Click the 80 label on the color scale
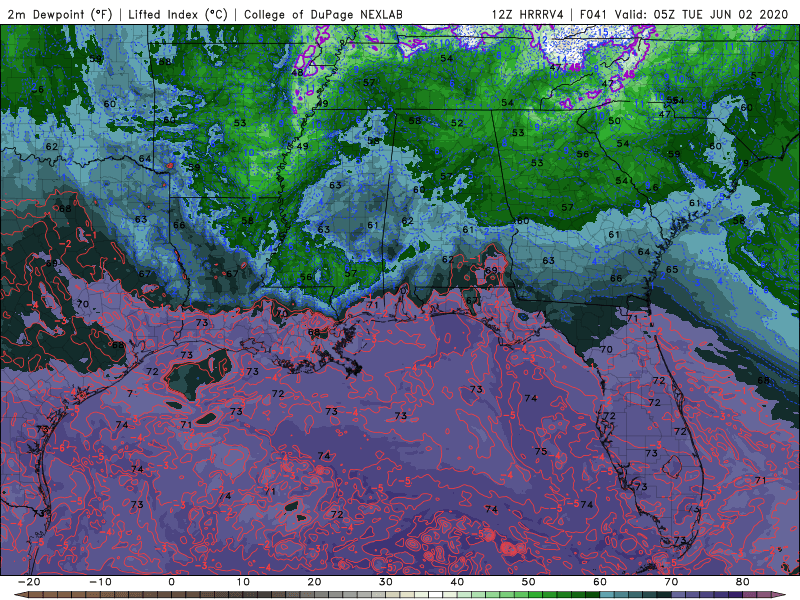 [743, 582]
